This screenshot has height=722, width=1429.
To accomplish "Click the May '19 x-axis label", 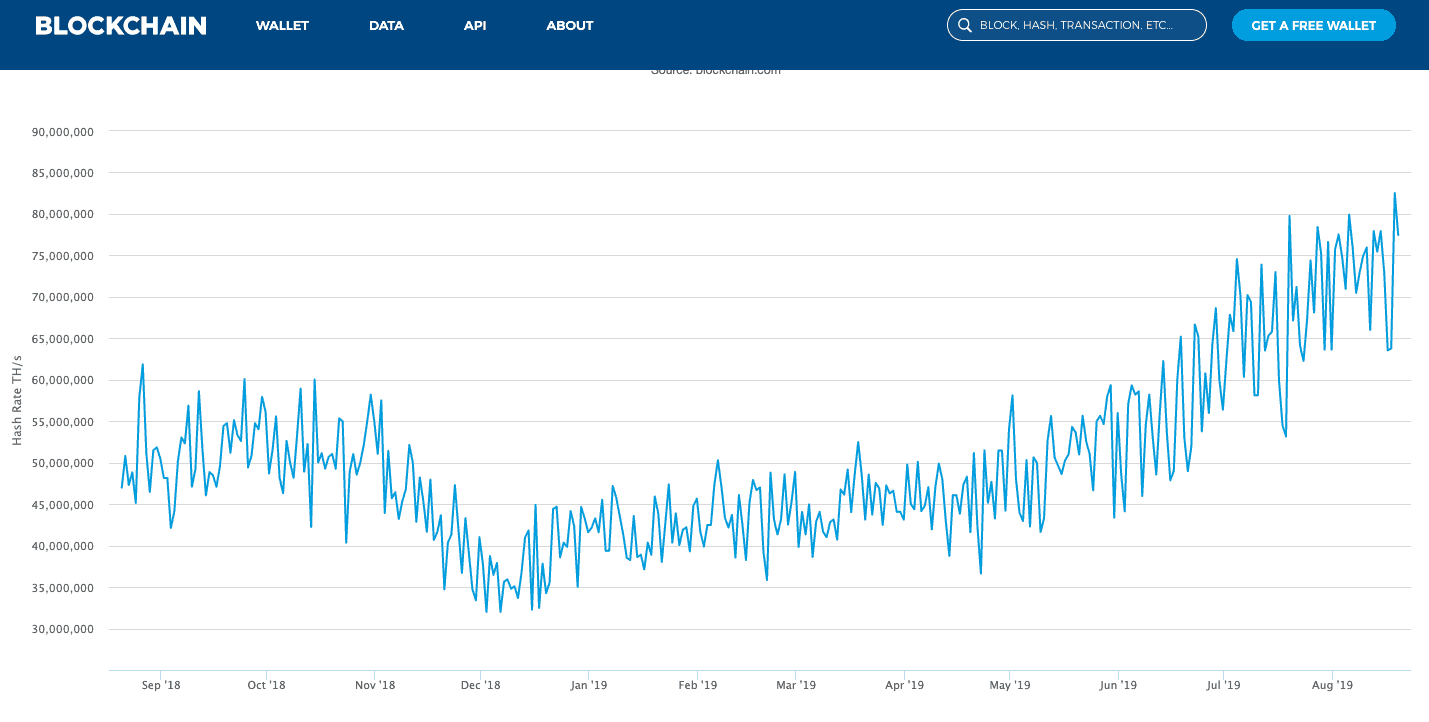I will tap(1010, 686).
